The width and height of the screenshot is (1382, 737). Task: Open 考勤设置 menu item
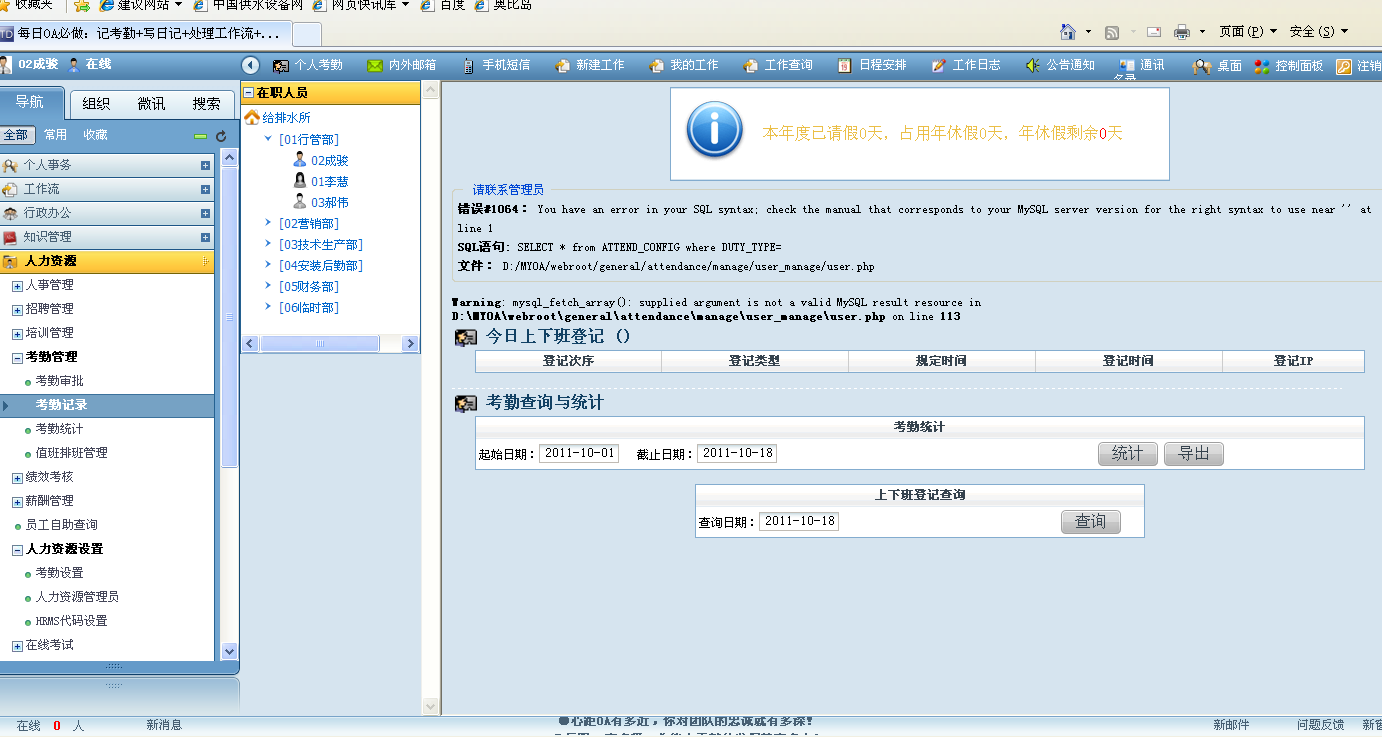pos(60,573)
